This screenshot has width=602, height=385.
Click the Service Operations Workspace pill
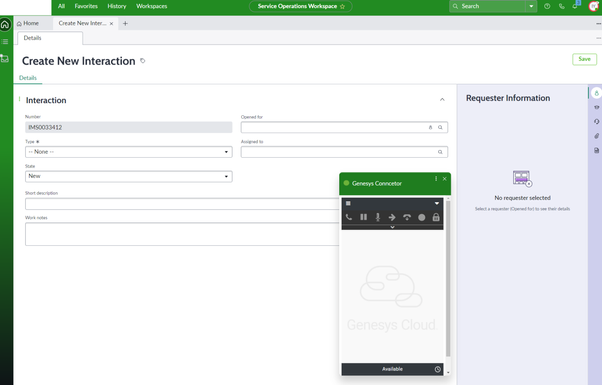pos(301,6)
